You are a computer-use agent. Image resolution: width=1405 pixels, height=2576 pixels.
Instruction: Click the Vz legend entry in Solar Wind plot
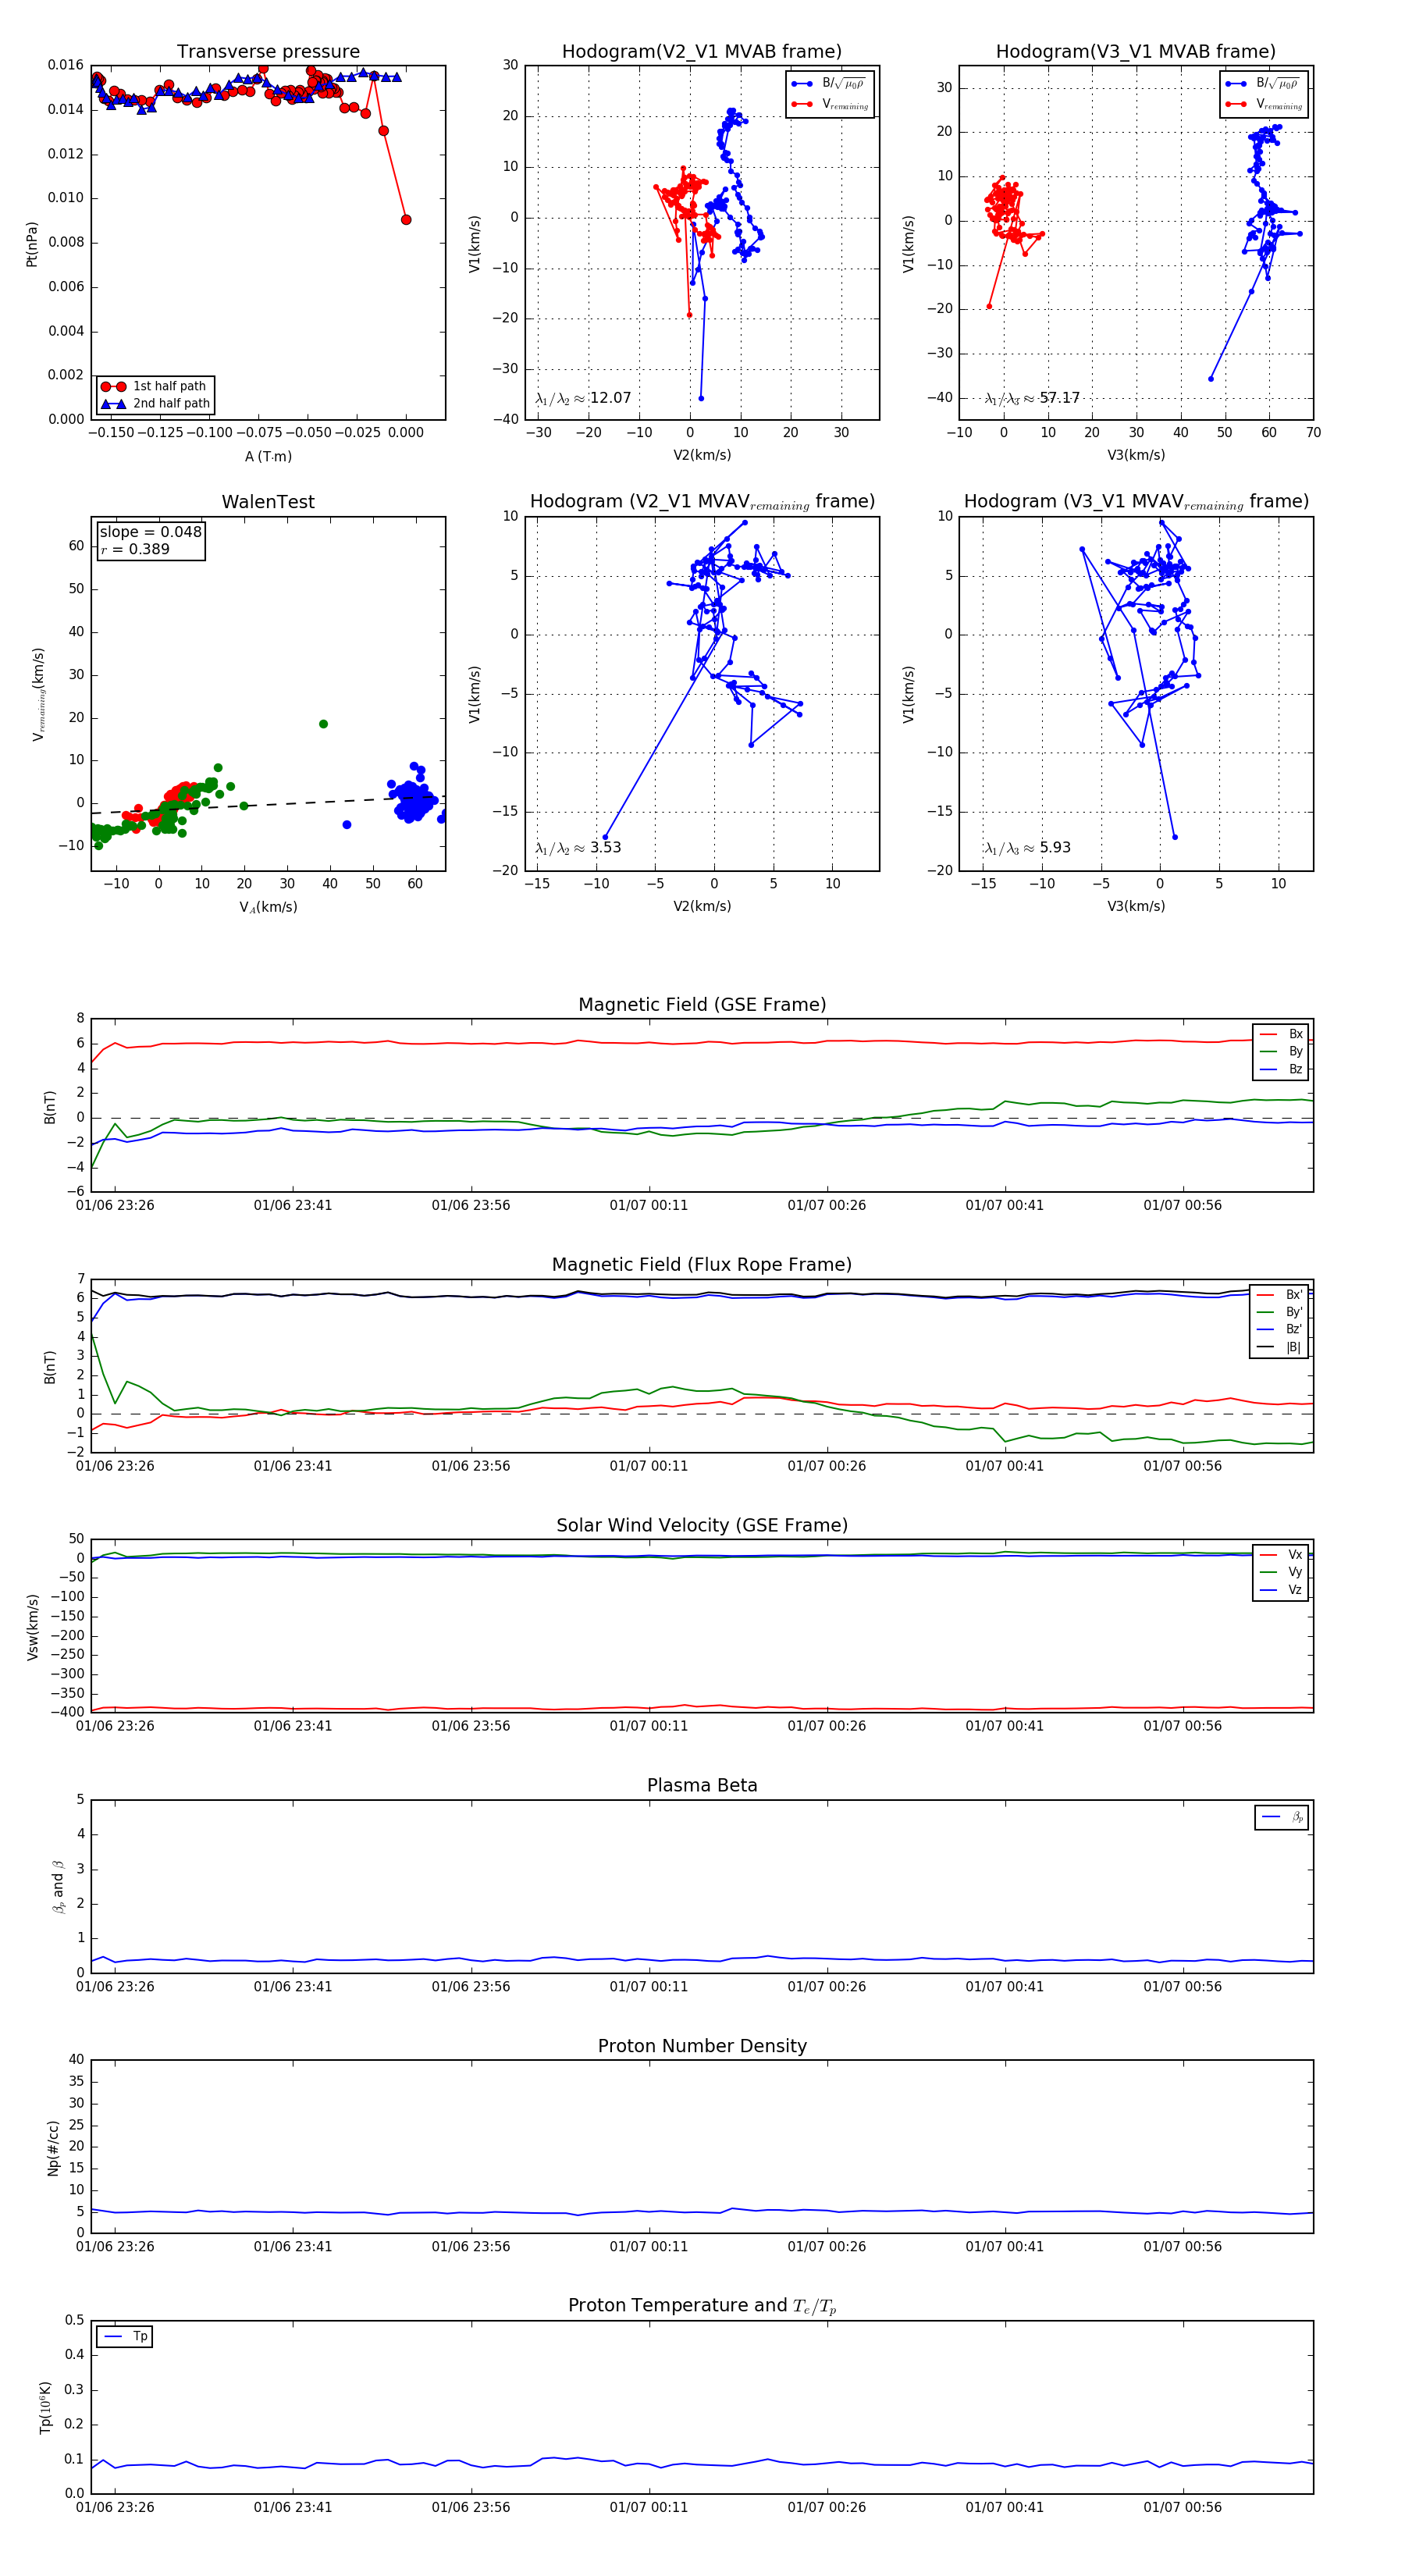[1281, 1590]
